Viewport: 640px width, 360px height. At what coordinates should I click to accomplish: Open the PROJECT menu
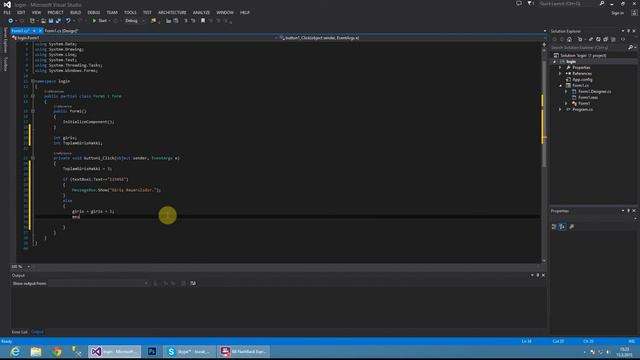click(56, 13)
